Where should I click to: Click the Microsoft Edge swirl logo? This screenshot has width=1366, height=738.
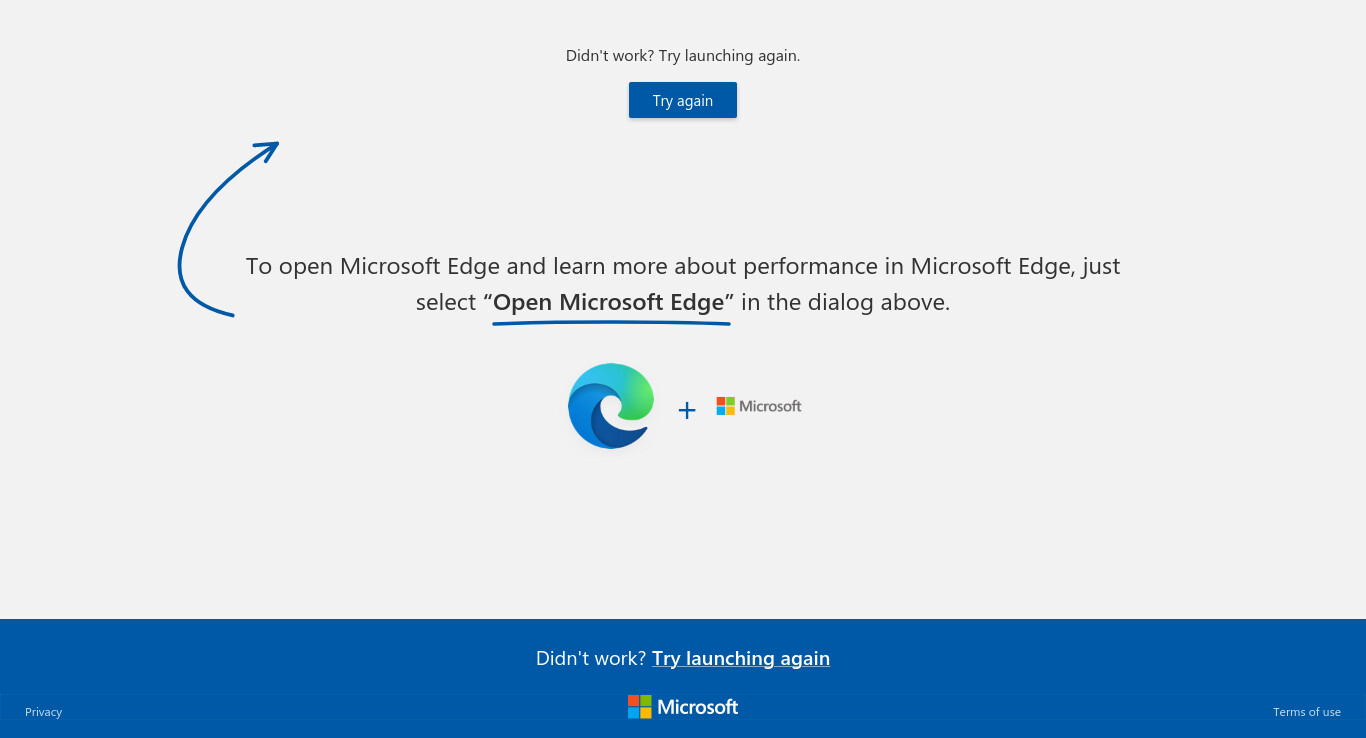coord(611,405)
